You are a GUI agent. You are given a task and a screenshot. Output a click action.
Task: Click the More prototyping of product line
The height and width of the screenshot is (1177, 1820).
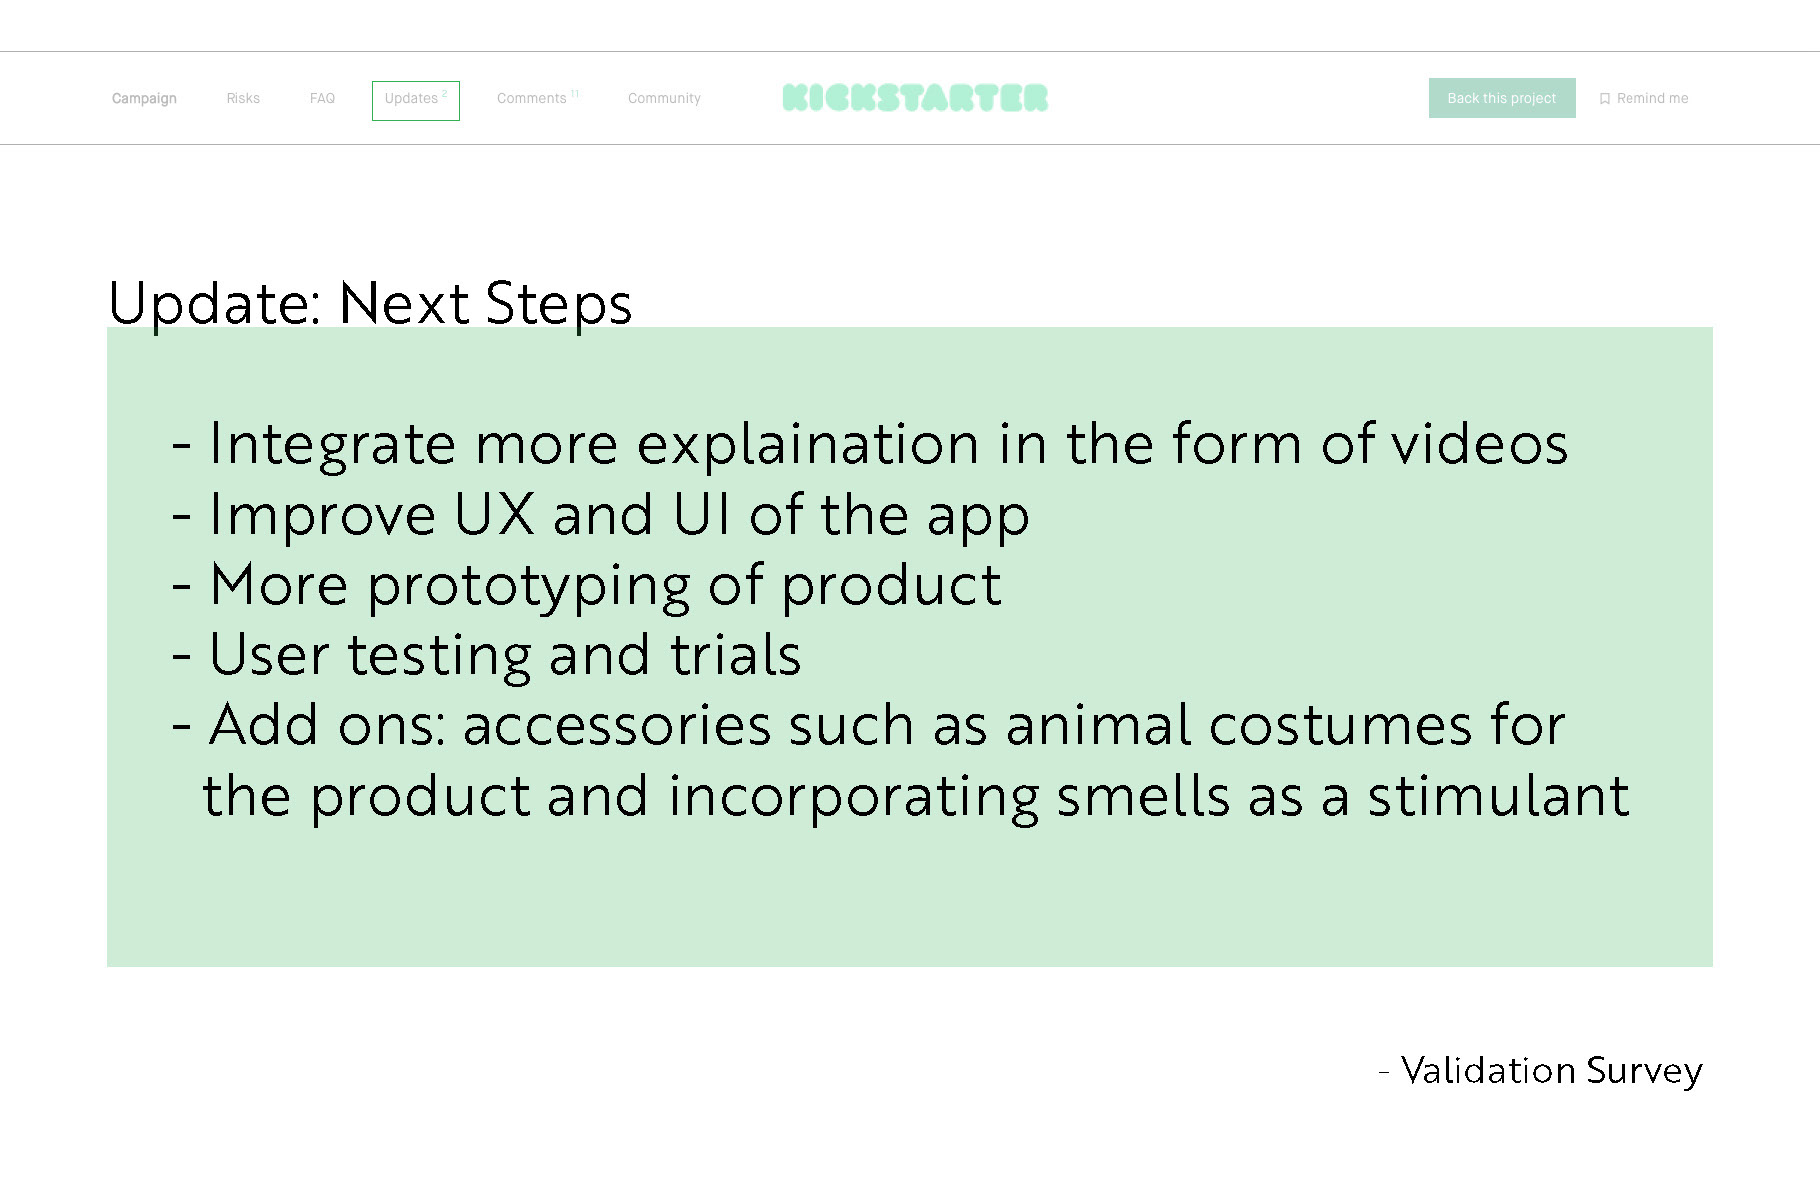click(586, 586)
